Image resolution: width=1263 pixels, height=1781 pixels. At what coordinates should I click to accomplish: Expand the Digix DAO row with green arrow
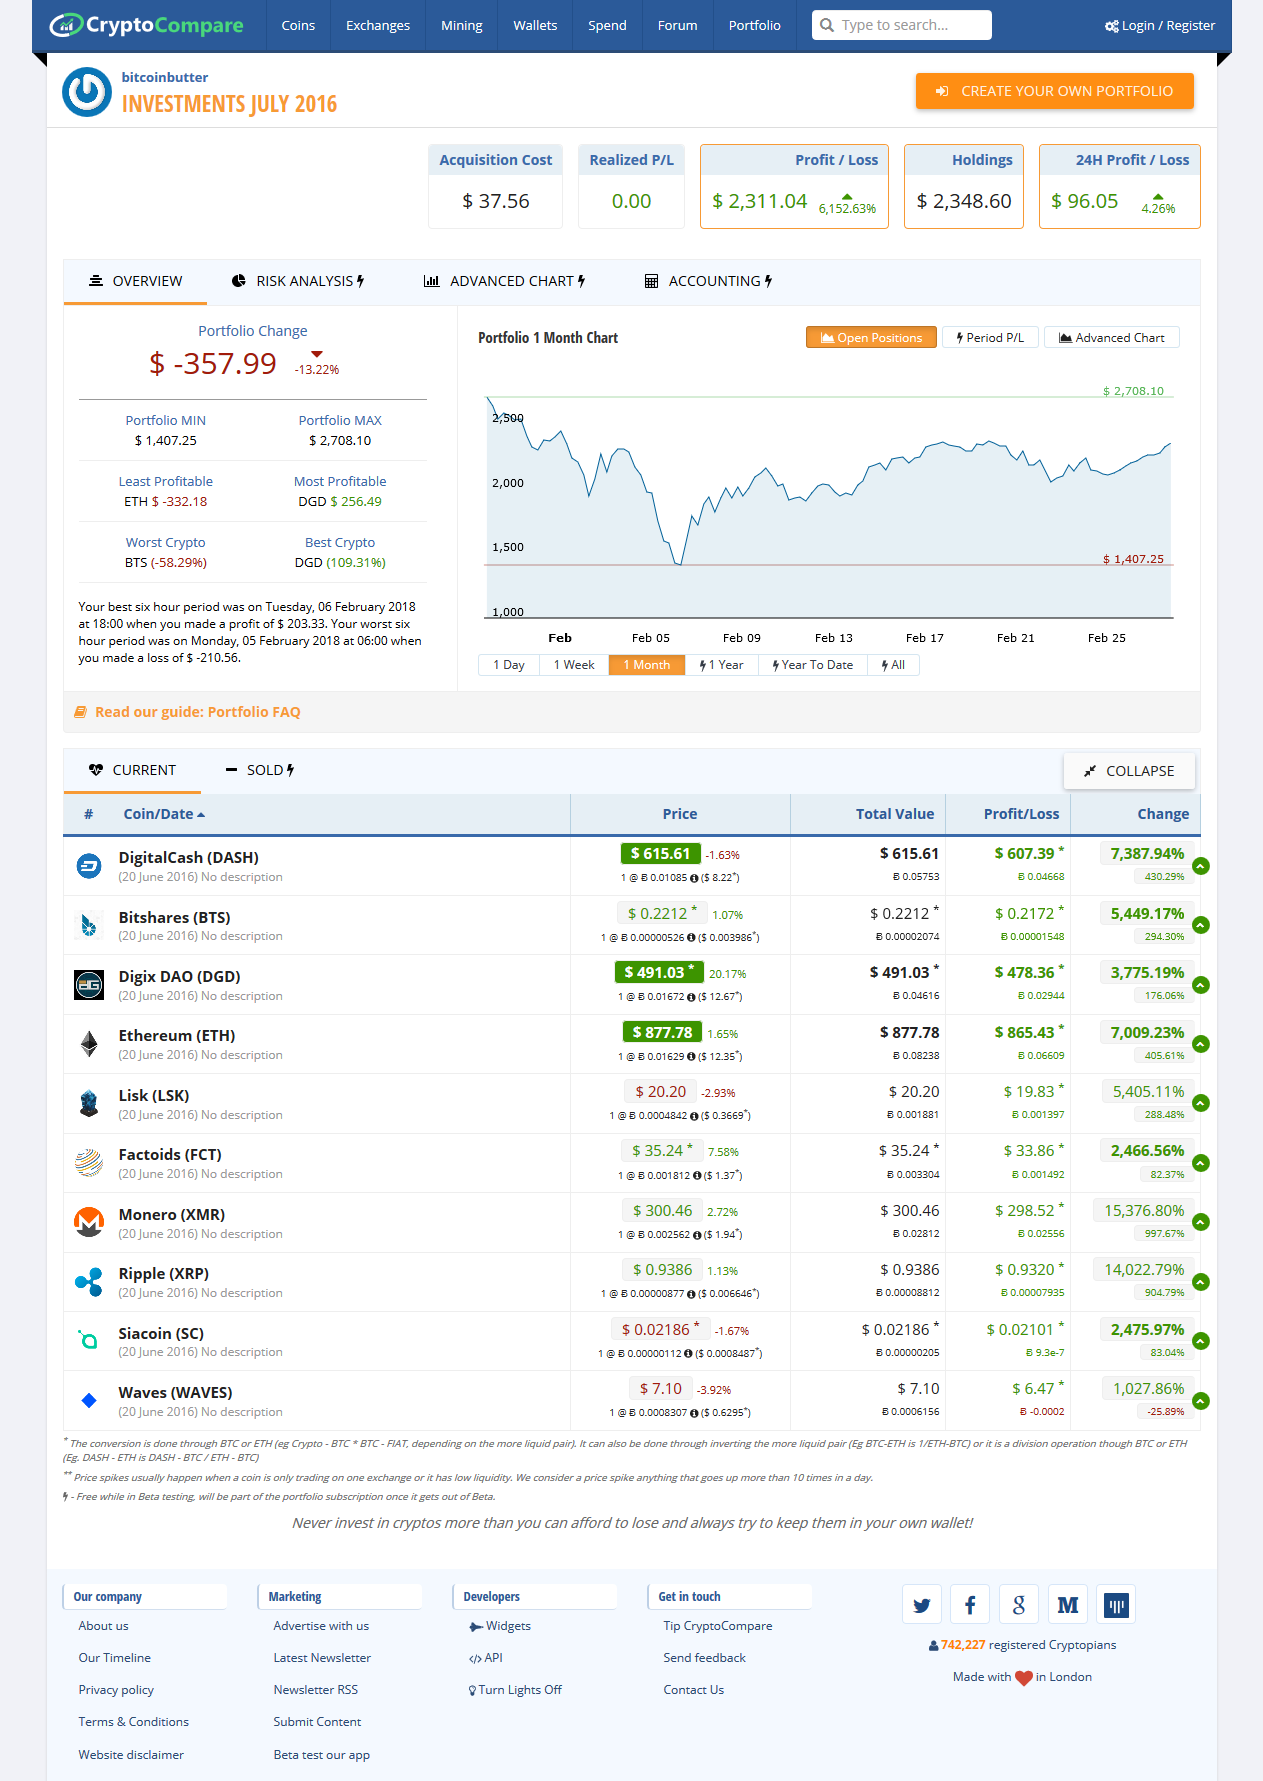[1201, 985]
